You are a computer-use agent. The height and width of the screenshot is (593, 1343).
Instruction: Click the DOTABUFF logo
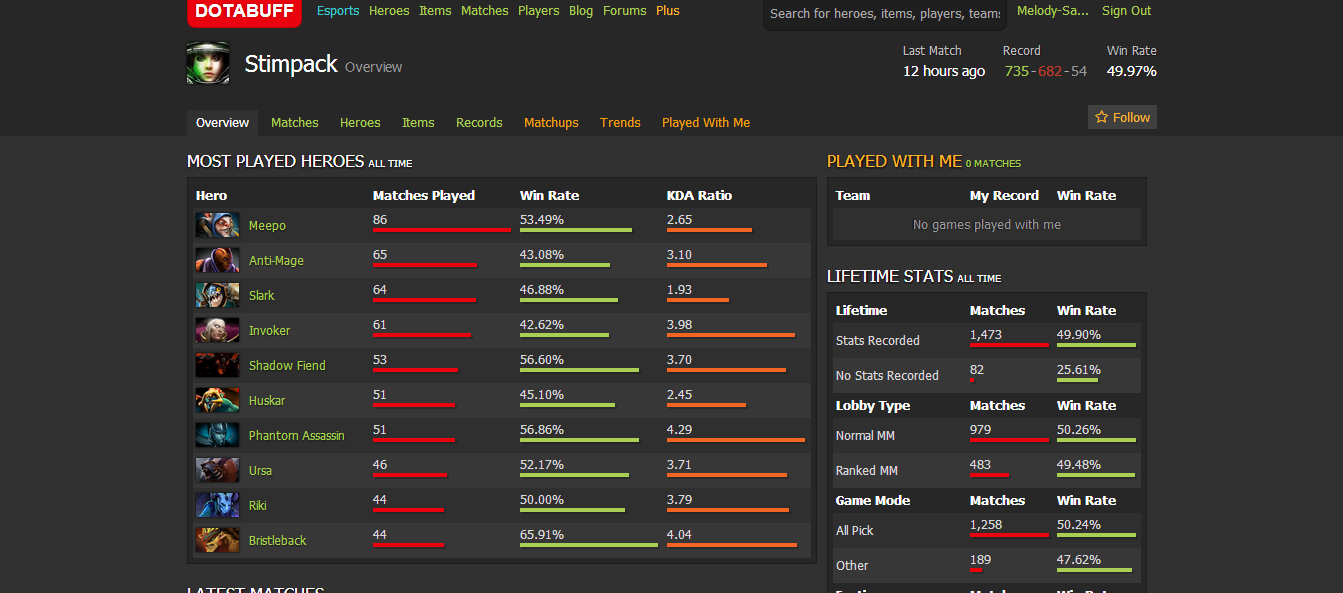coord(244,12)
